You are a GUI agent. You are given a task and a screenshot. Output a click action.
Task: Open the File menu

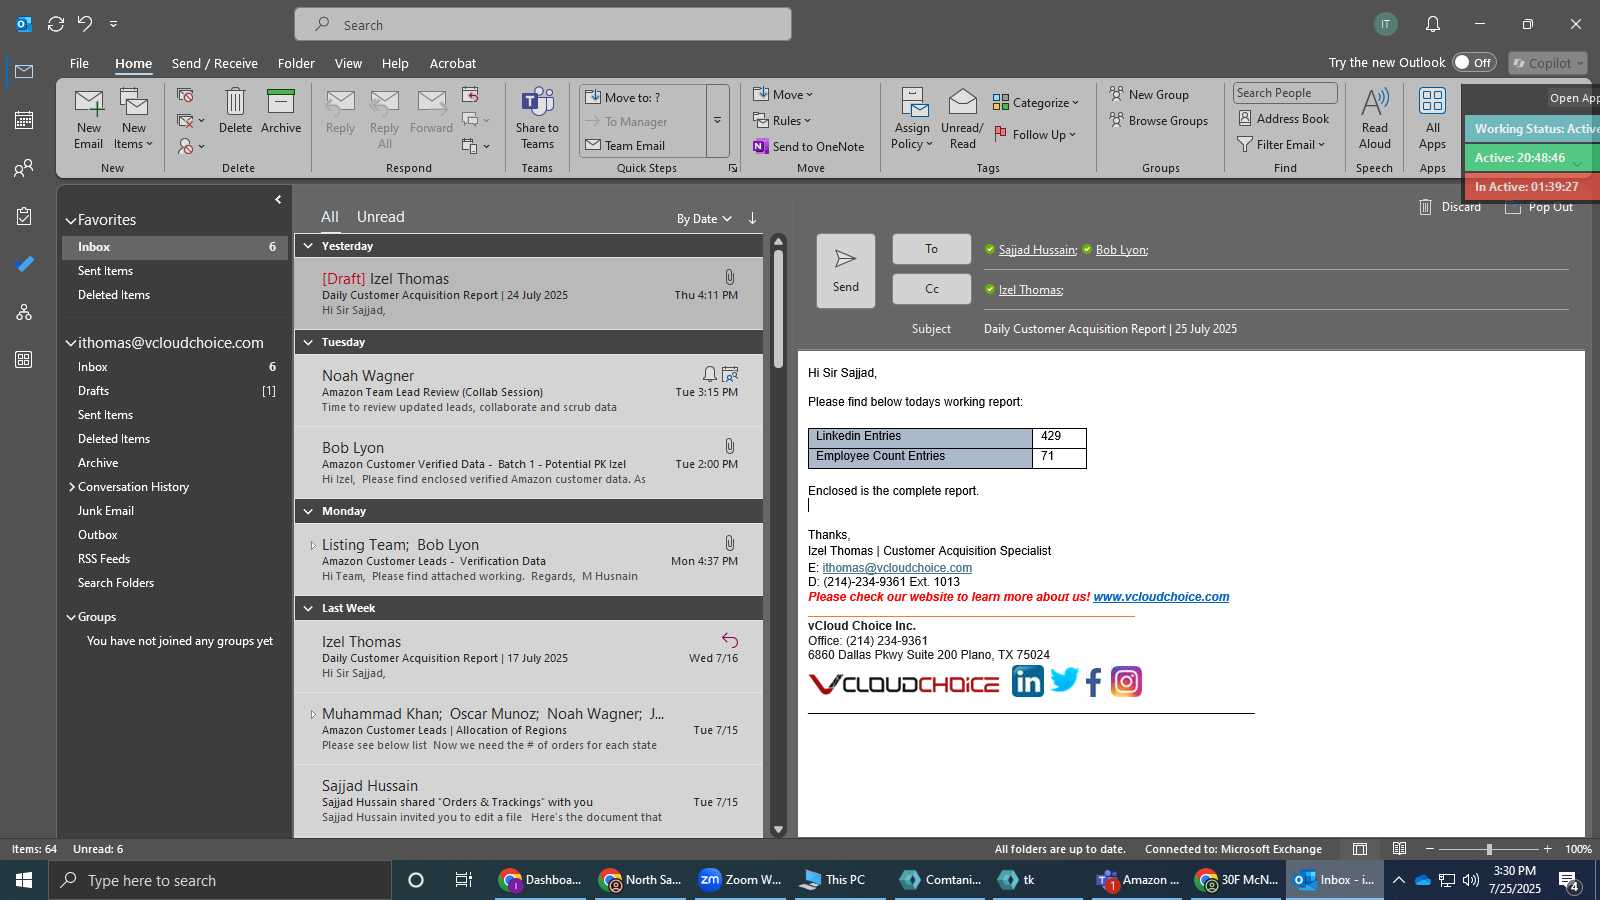click(x=79, y=63)
